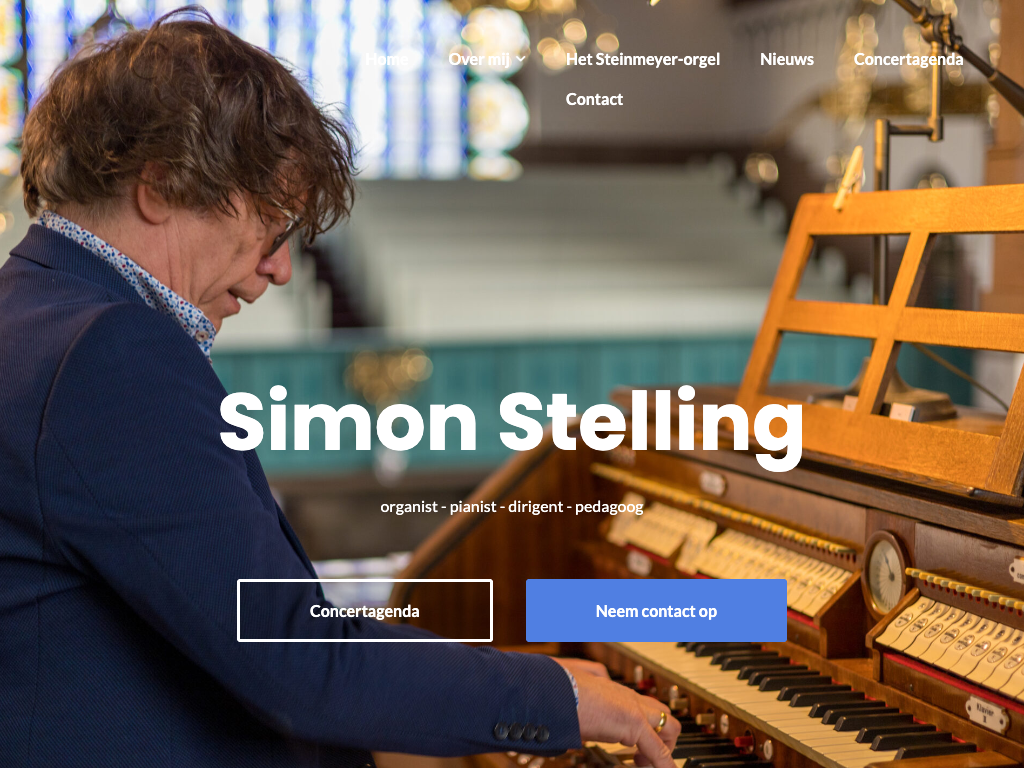Open the Home navigation link

coord(386,59)
